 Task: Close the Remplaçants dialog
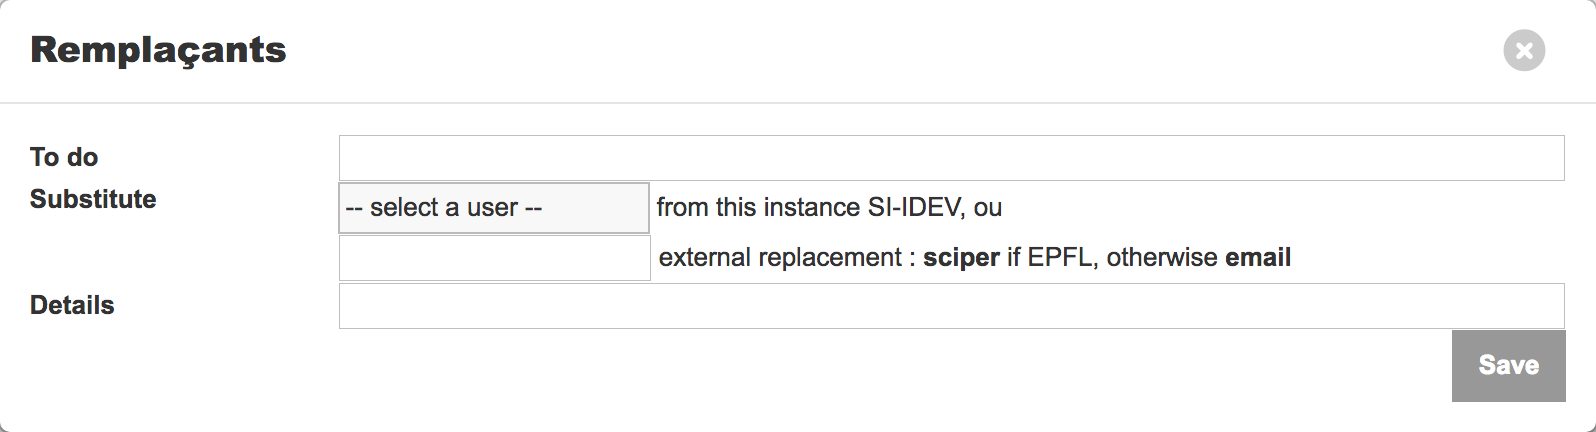click(x=1524, y=50)
